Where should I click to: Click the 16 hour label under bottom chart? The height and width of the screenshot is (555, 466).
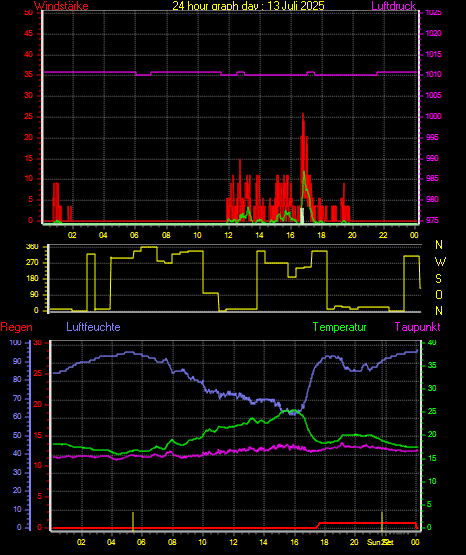pyautogui.click(x=294, y=542)
